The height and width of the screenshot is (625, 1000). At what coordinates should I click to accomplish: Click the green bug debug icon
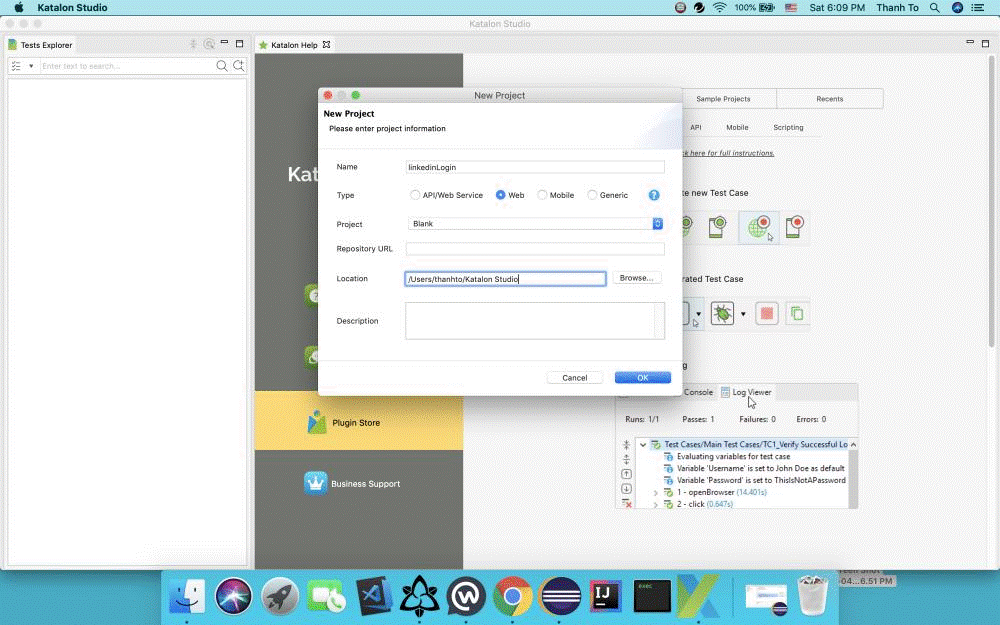(x=722, y=313)
